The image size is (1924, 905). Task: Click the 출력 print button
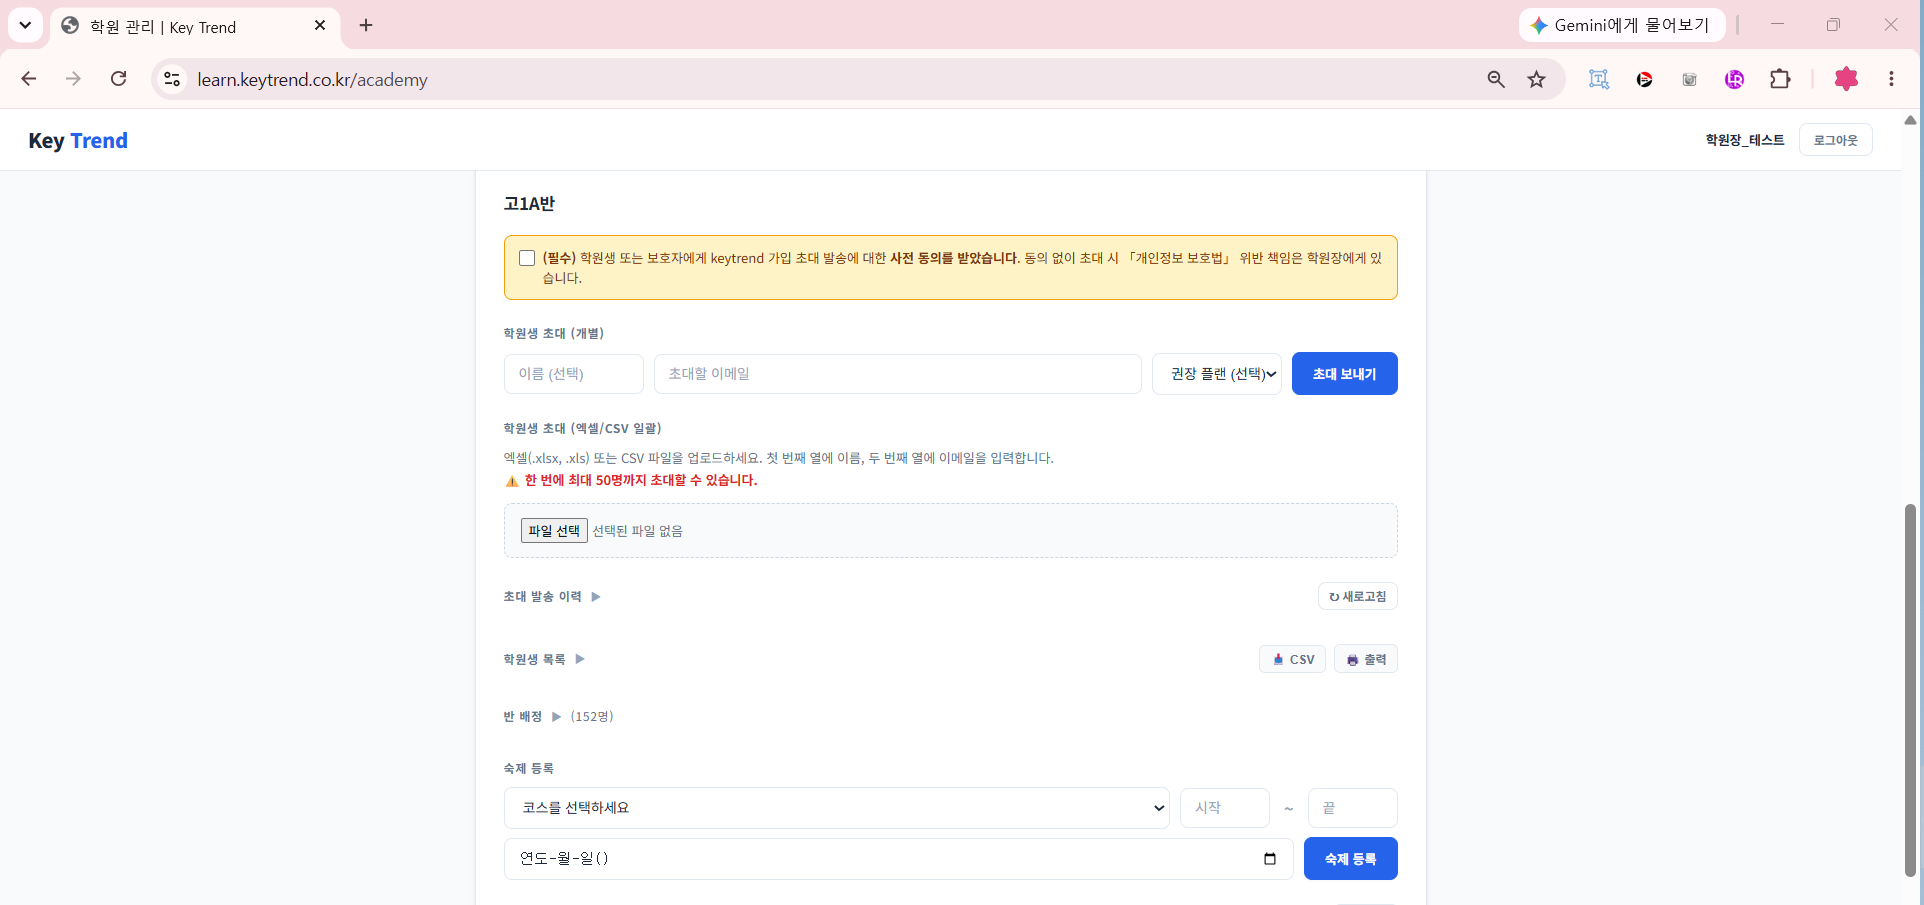click(x=1366, y=659)
